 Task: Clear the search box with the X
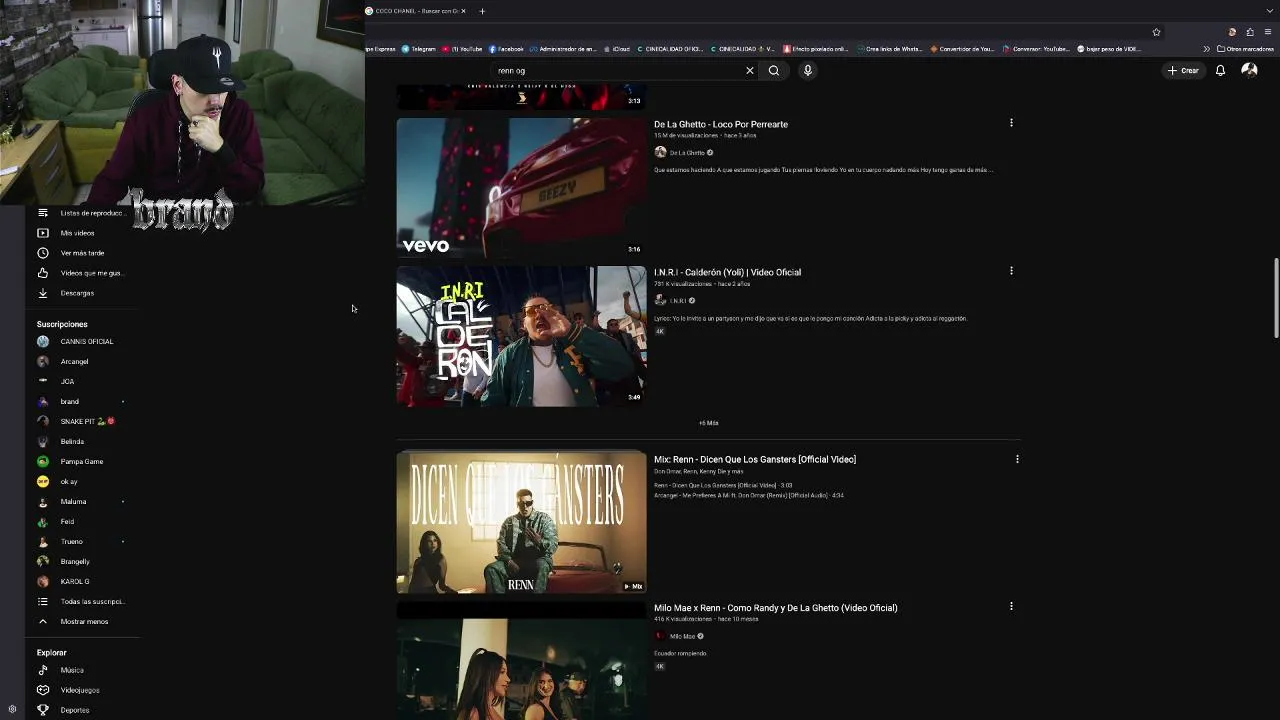point(749,71)
